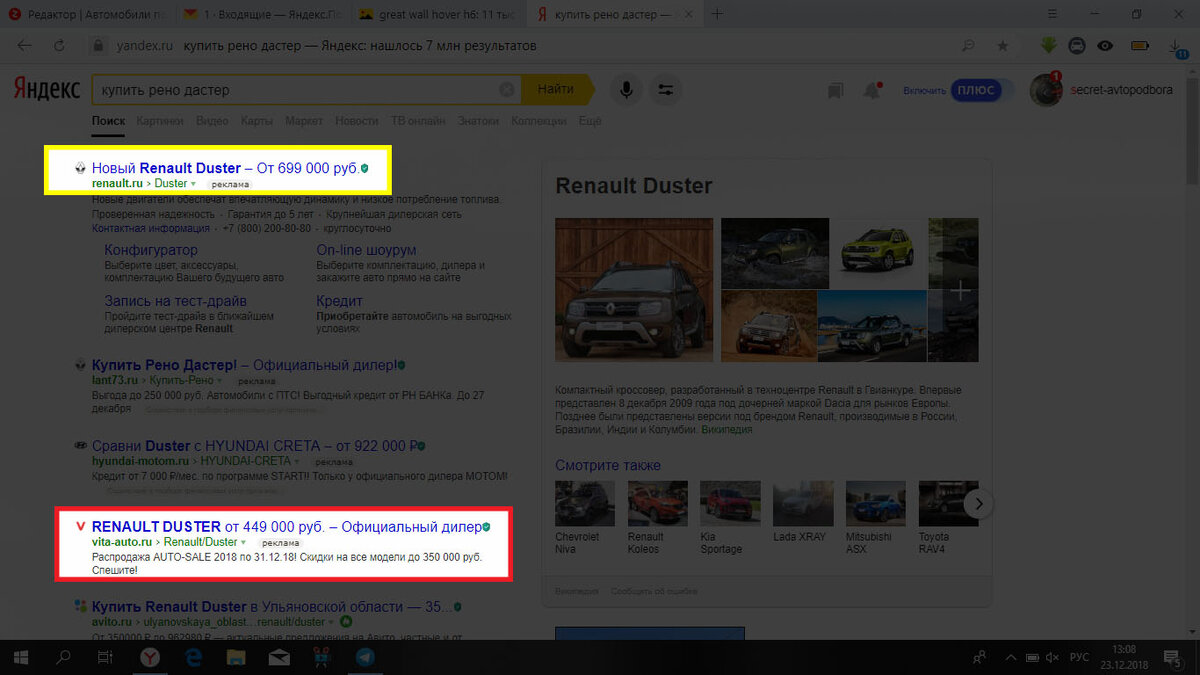Image resolution: width=1200 pixels, height=675 pixels.
Task: Switch to Входящие Яндекс.Почта browser tab
Action: pyautogui.click(x=265, y=14)
